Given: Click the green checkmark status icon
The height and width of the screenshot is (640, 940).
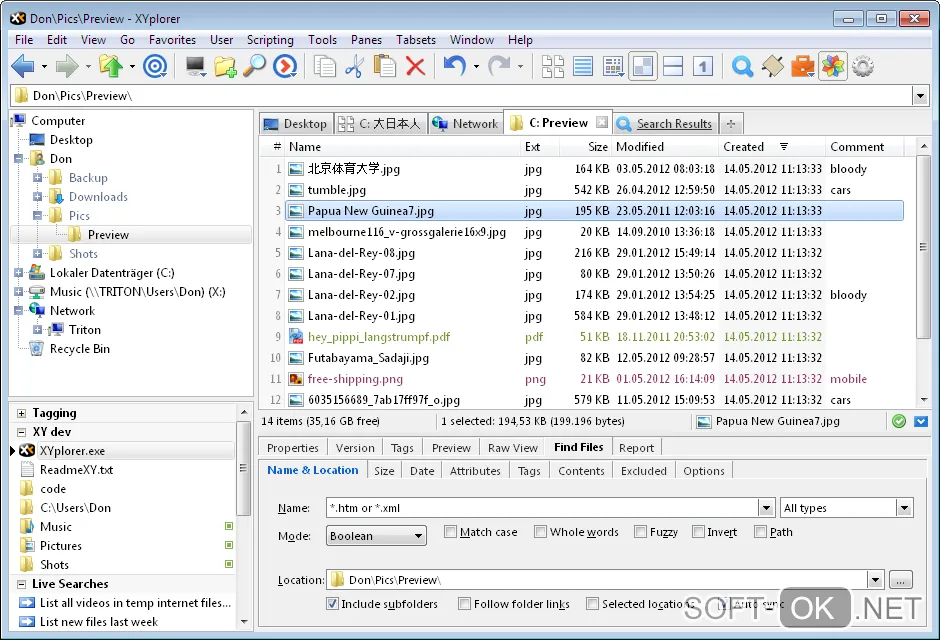Looking at the screenshot, I should pos(899,421).
